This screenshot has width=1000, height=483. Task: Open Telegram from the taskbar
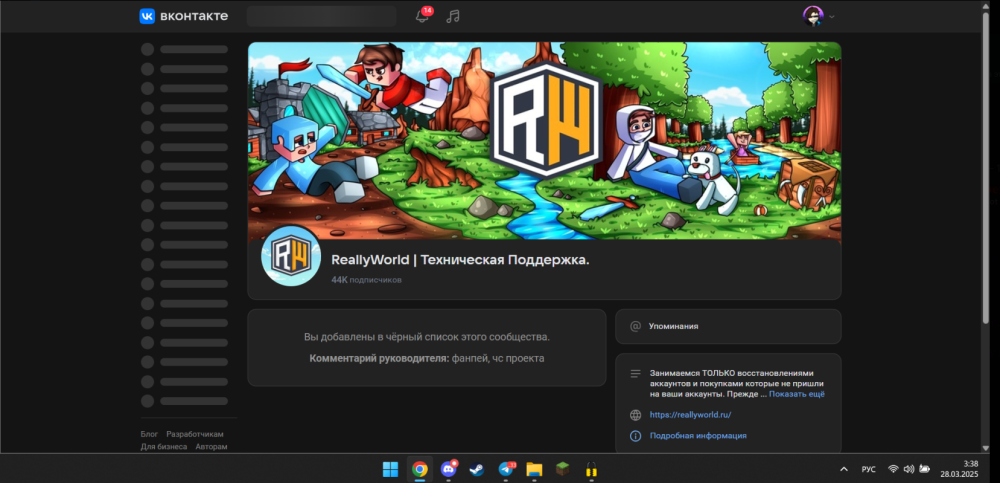(506, 469)
